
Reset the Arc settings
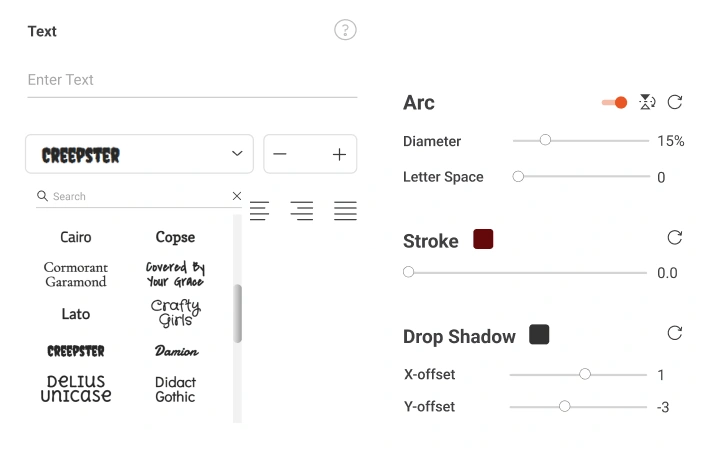(675, 102)
